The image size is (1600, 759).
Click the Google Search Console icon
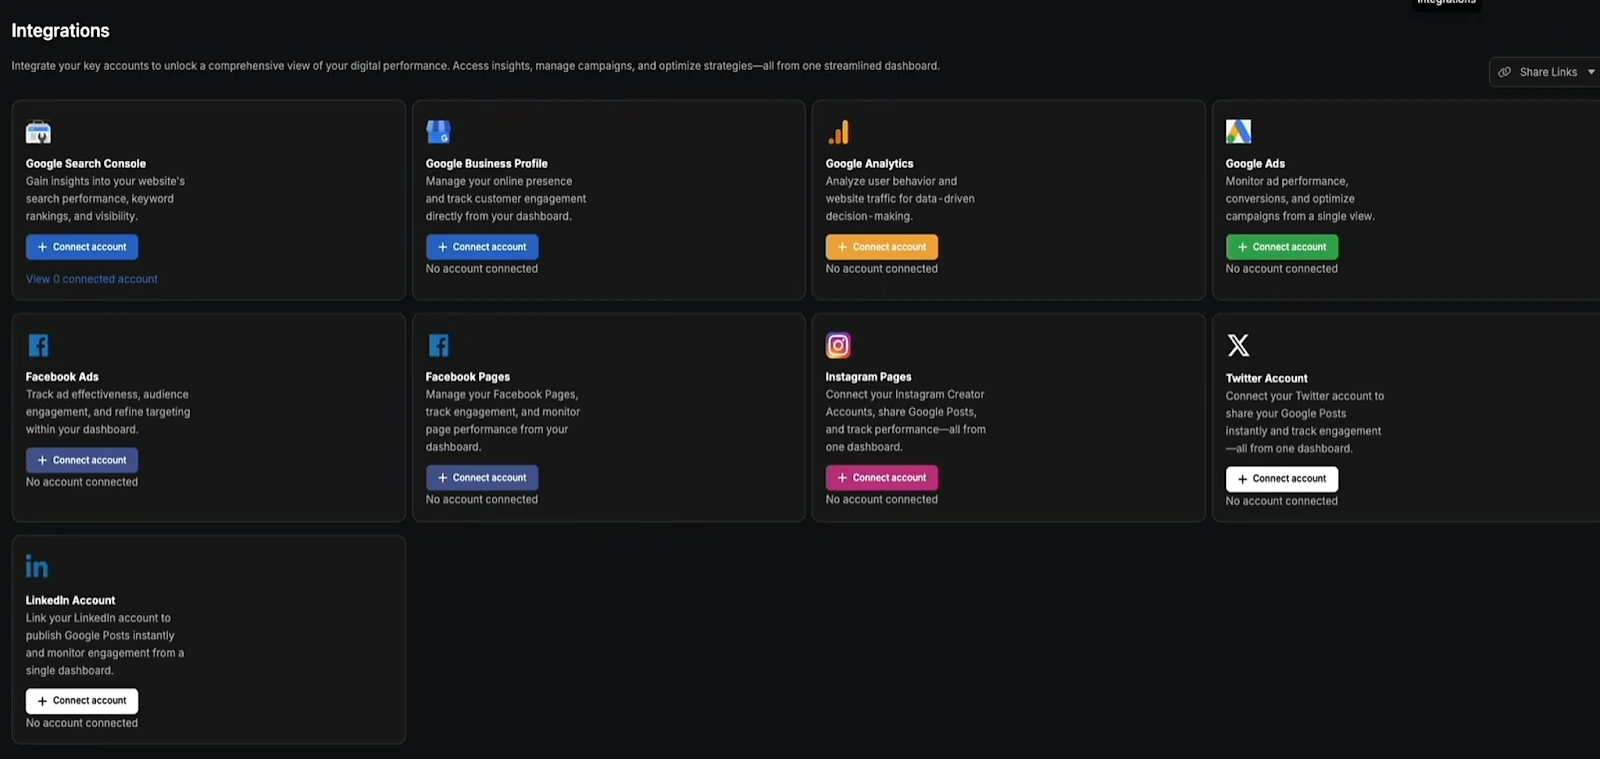(38, 132)
